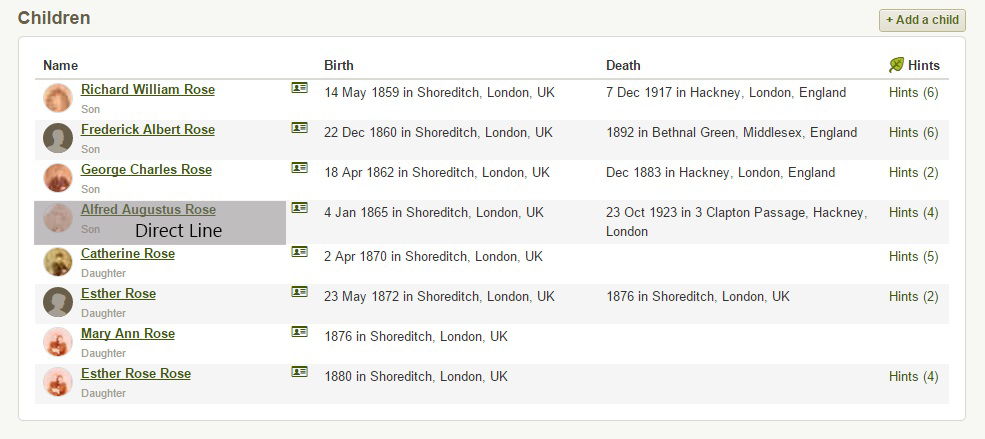View Hints (6) for Richard William Rose
The height and width of the screenshot is (439, 985).
click(913, 93)
